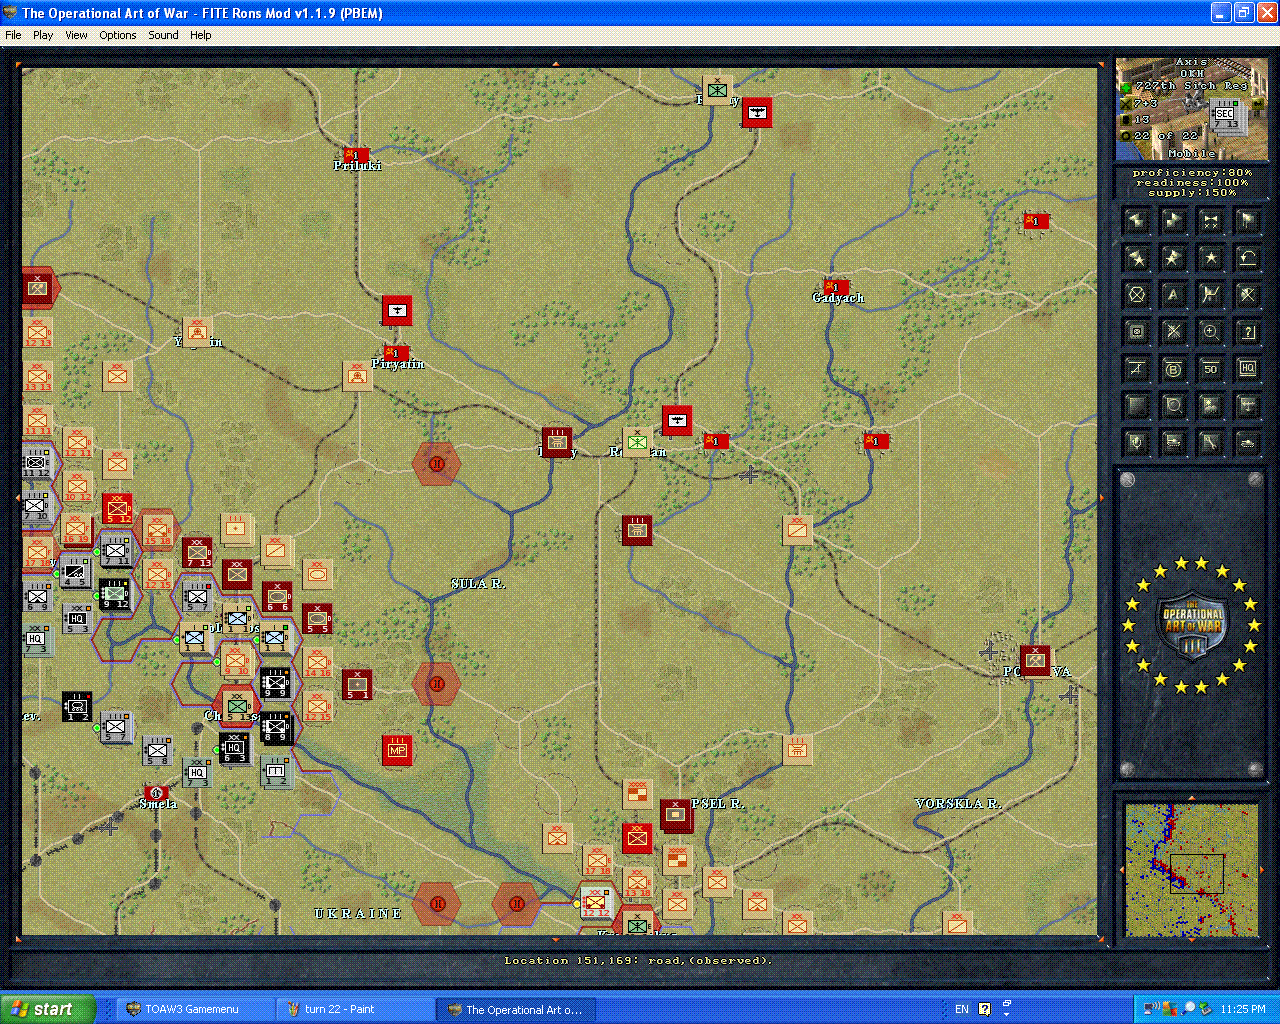The height and width of the screenshot is (1024, 1280).
Task: Open the '?' help icon on the toolbar
Action: tap(1247, 331)
